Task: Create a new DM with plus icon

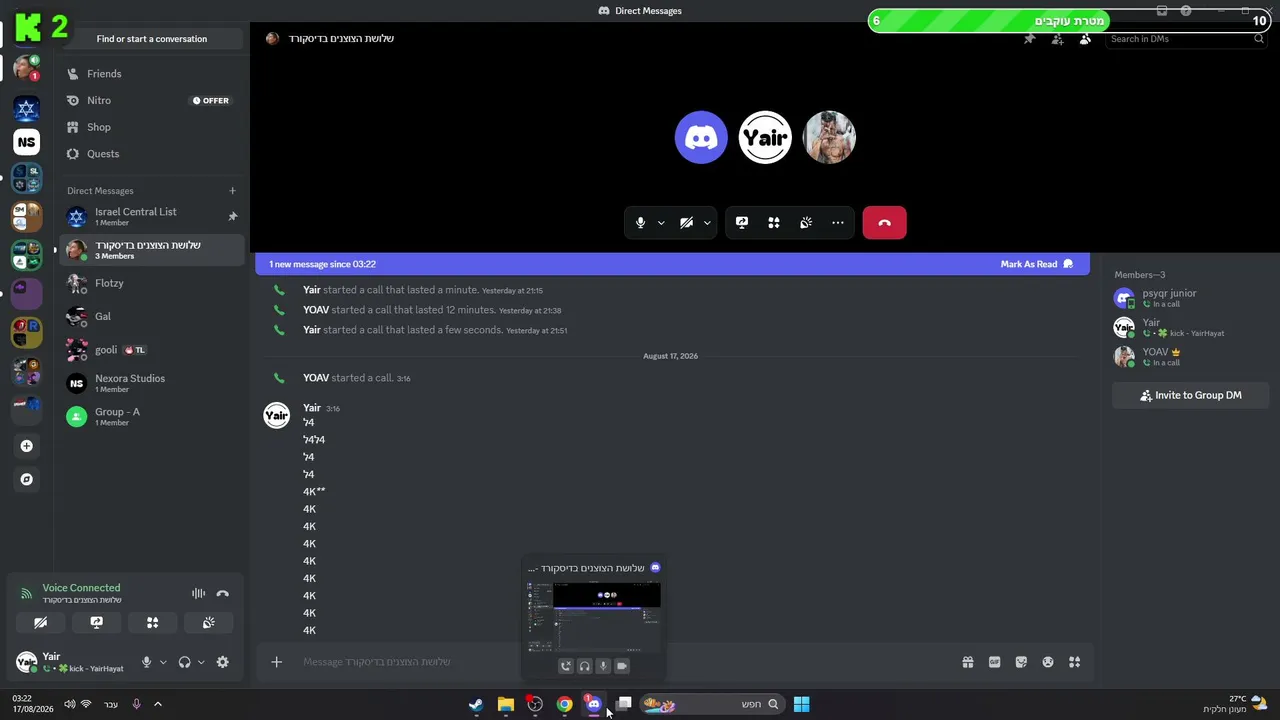Action: pos(232,191)
